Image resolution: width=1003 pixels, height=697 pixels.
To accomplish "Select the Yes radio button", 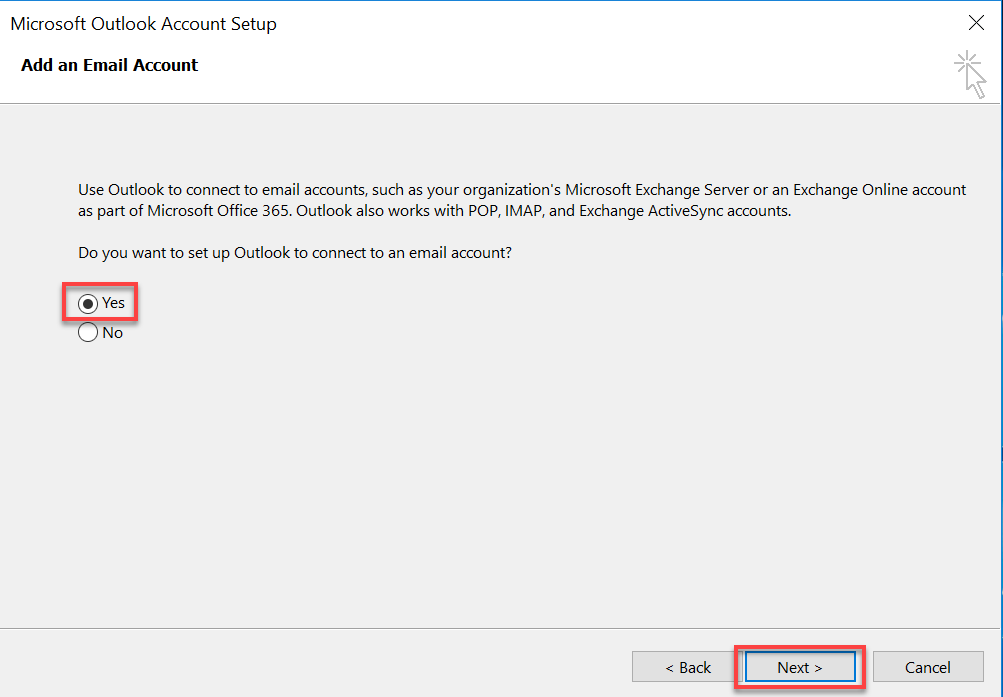I will coord(88,303).
